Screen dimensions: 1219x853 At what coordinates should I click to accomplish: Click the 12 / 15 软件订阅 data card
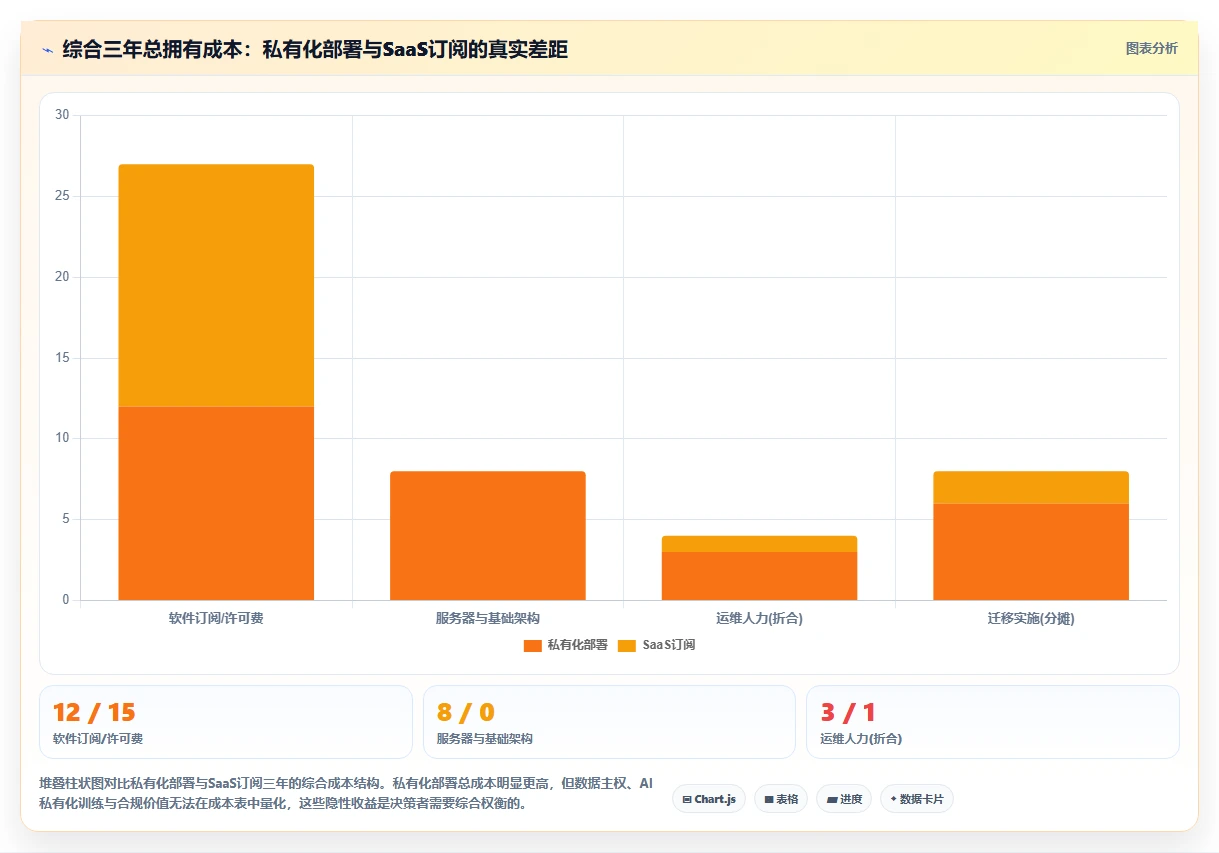click(x=226, y=722)
